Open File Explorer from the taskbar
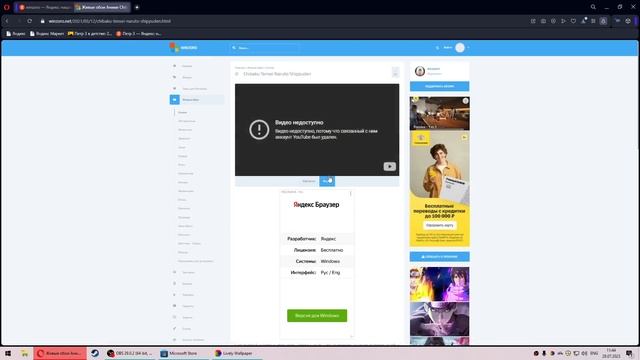 [24, 353]
